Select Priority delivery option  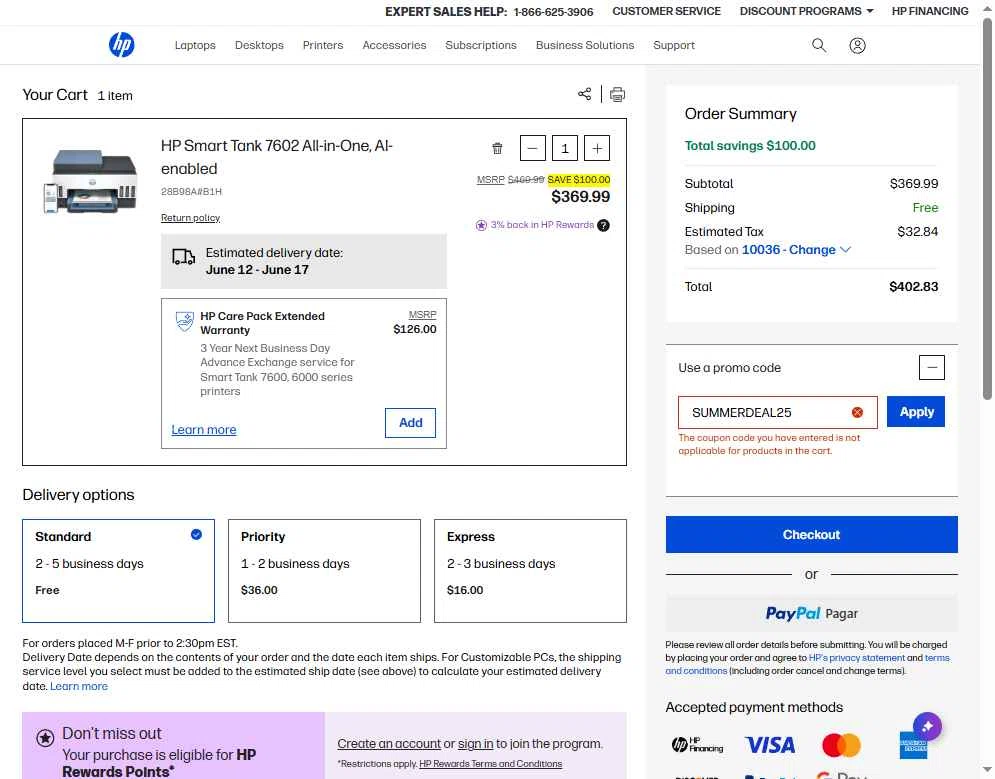tap(324, 571)
